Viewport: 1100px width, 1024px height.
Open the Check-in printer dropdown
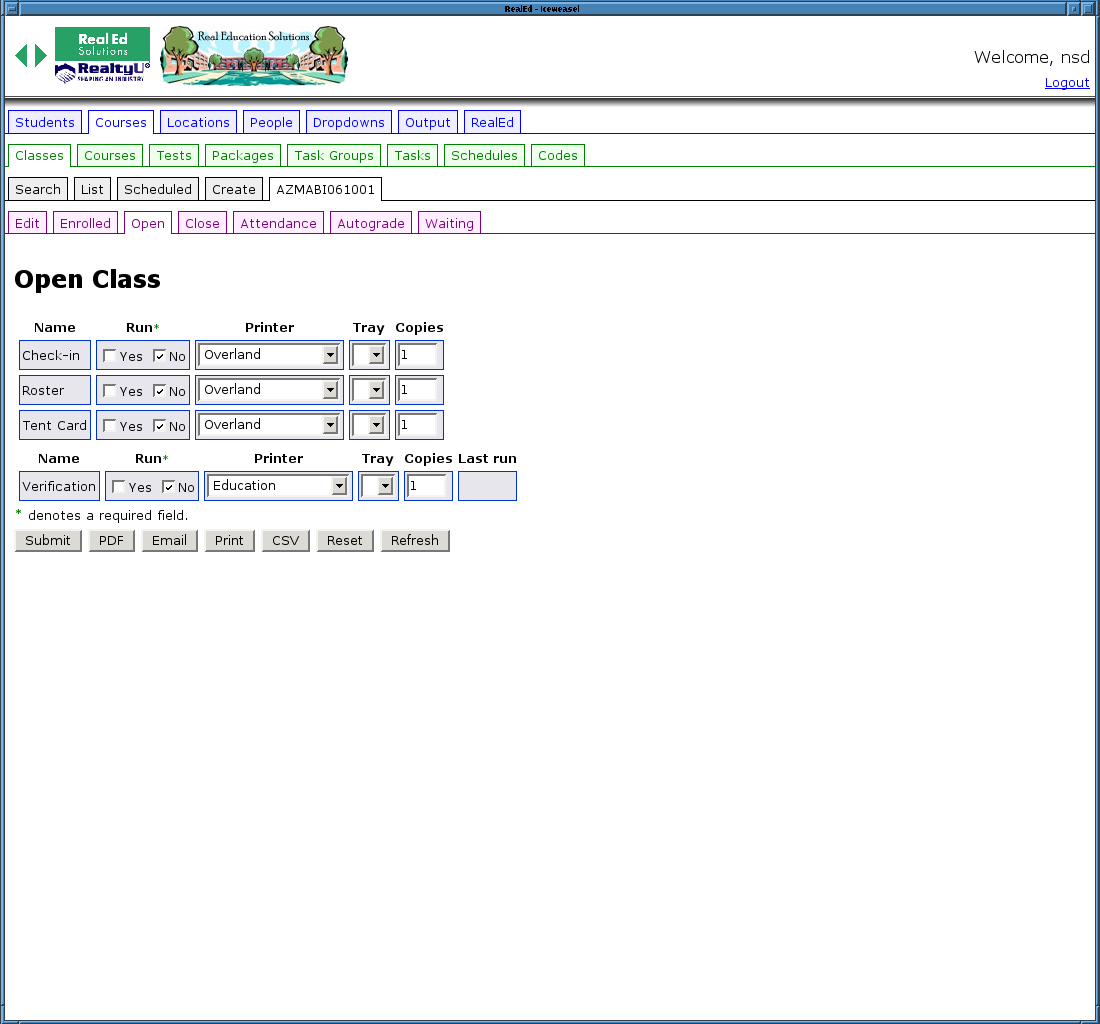269,355
